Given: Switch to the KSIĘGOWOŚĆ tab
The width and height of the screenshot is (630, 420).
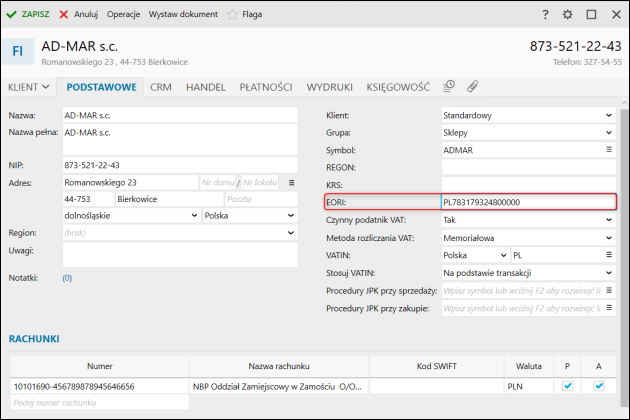Looking at the screenshot, I should click(x=397, y=87).
